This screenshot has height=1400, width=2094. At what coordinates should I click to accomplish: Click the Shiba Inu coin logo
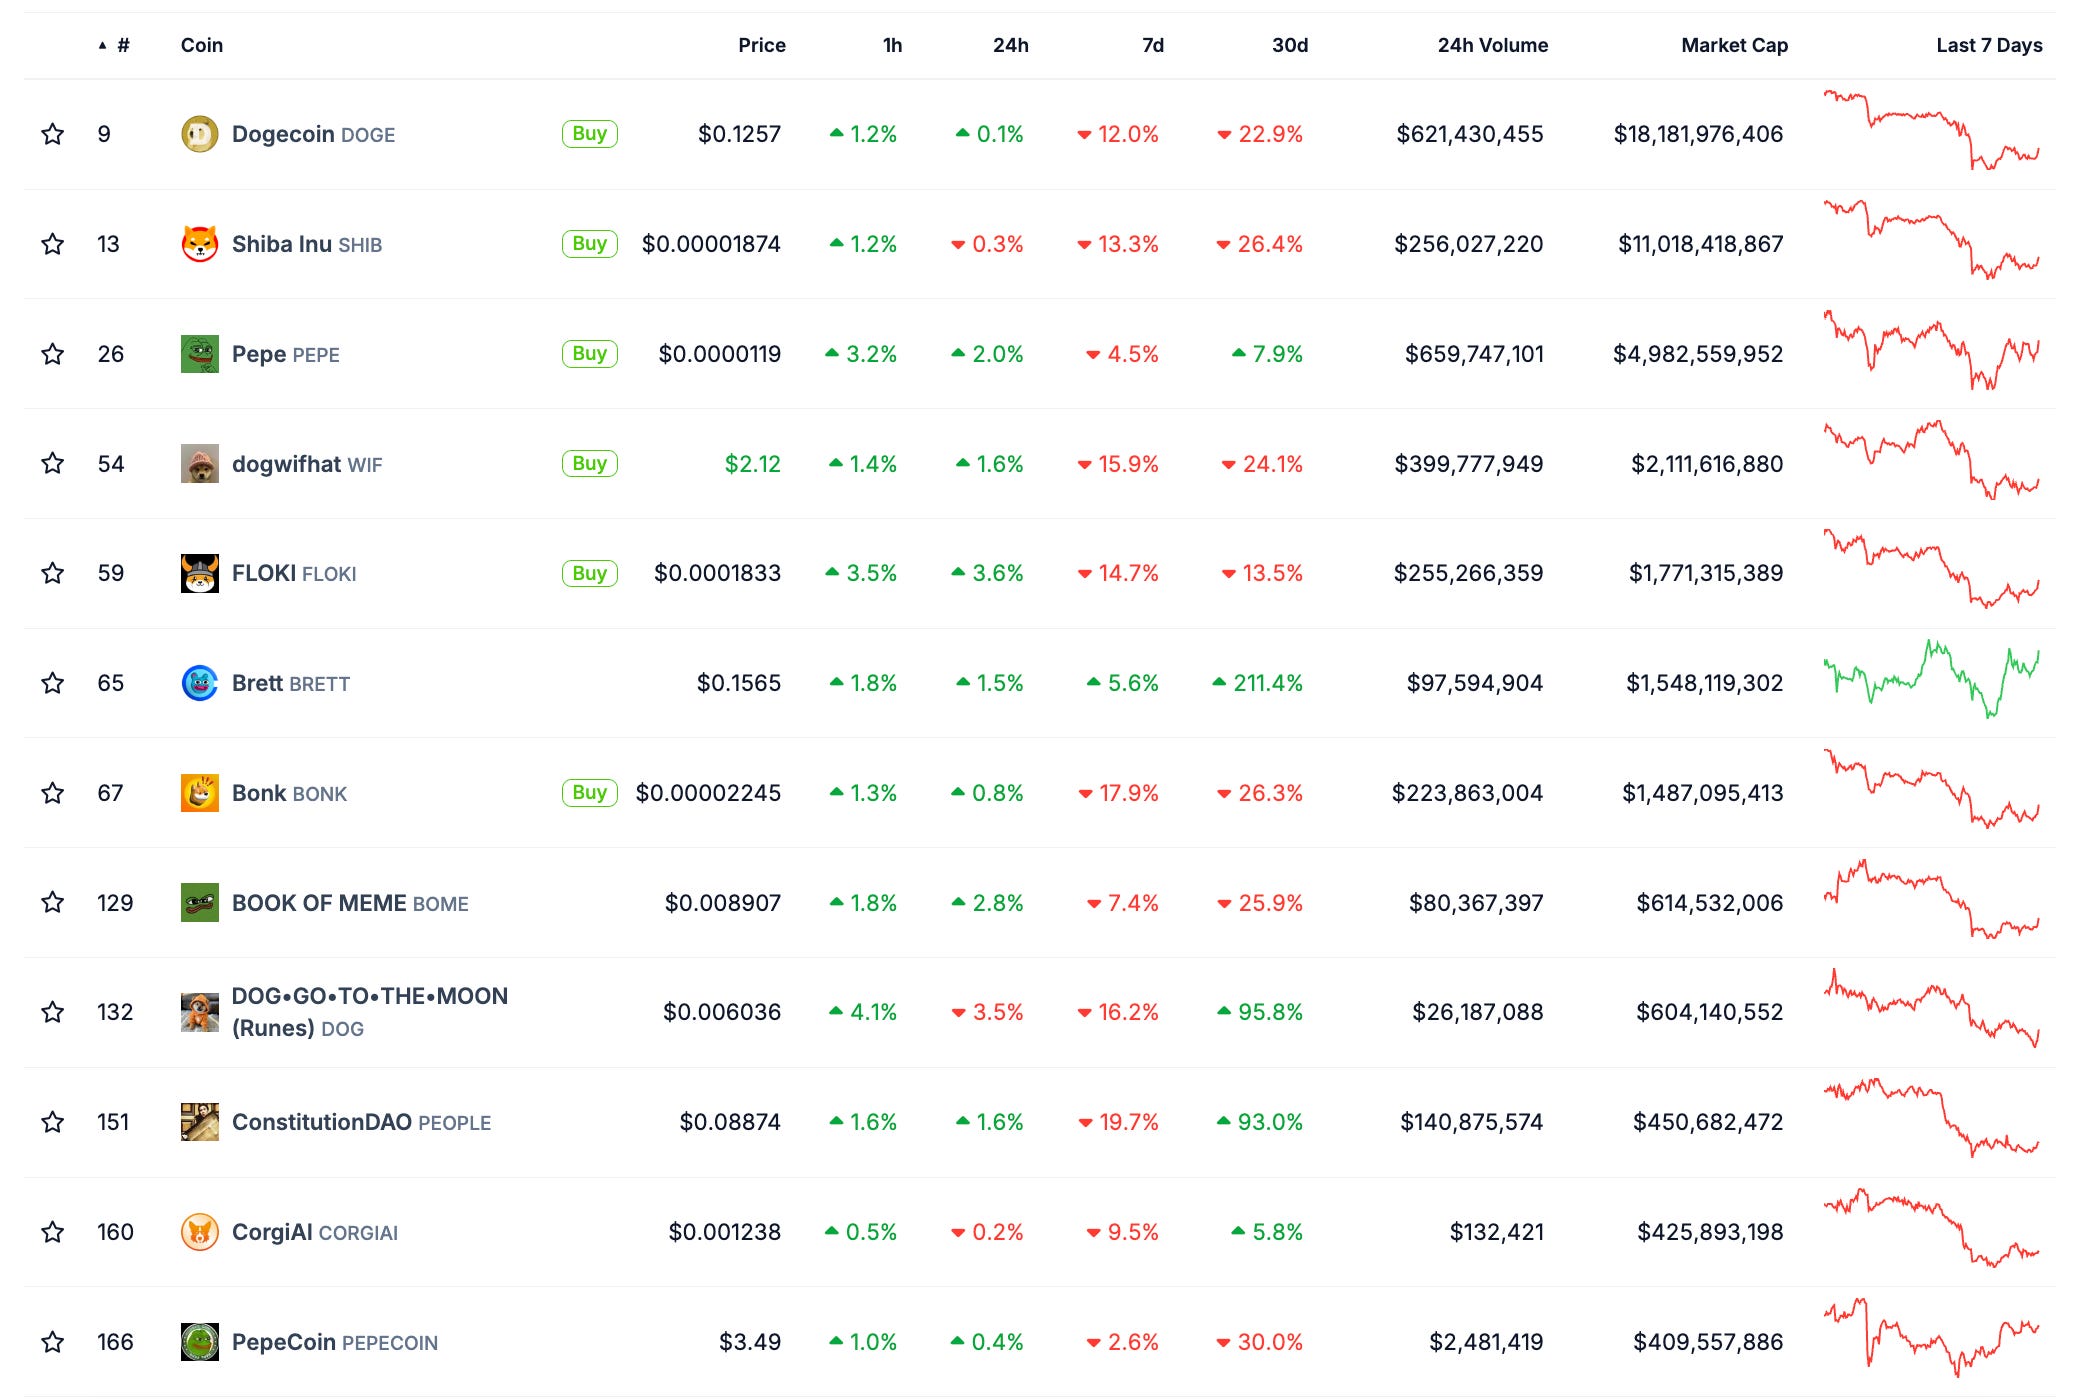199,244
